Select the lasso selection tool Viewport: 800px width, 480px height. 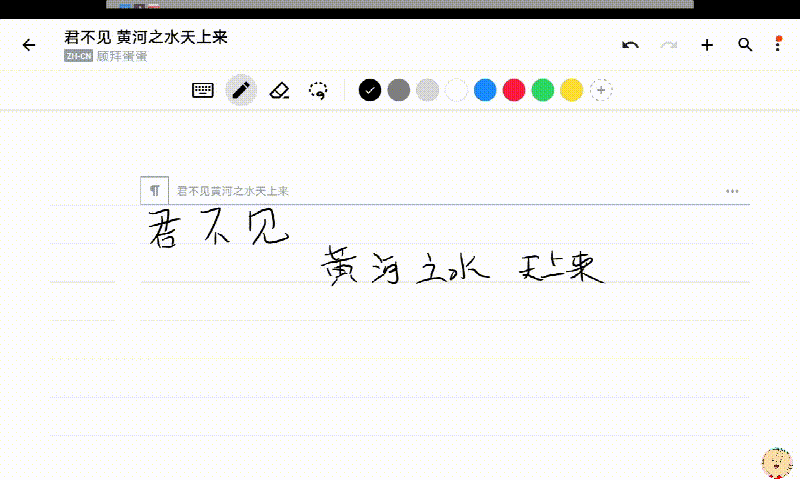coord(318,91)
